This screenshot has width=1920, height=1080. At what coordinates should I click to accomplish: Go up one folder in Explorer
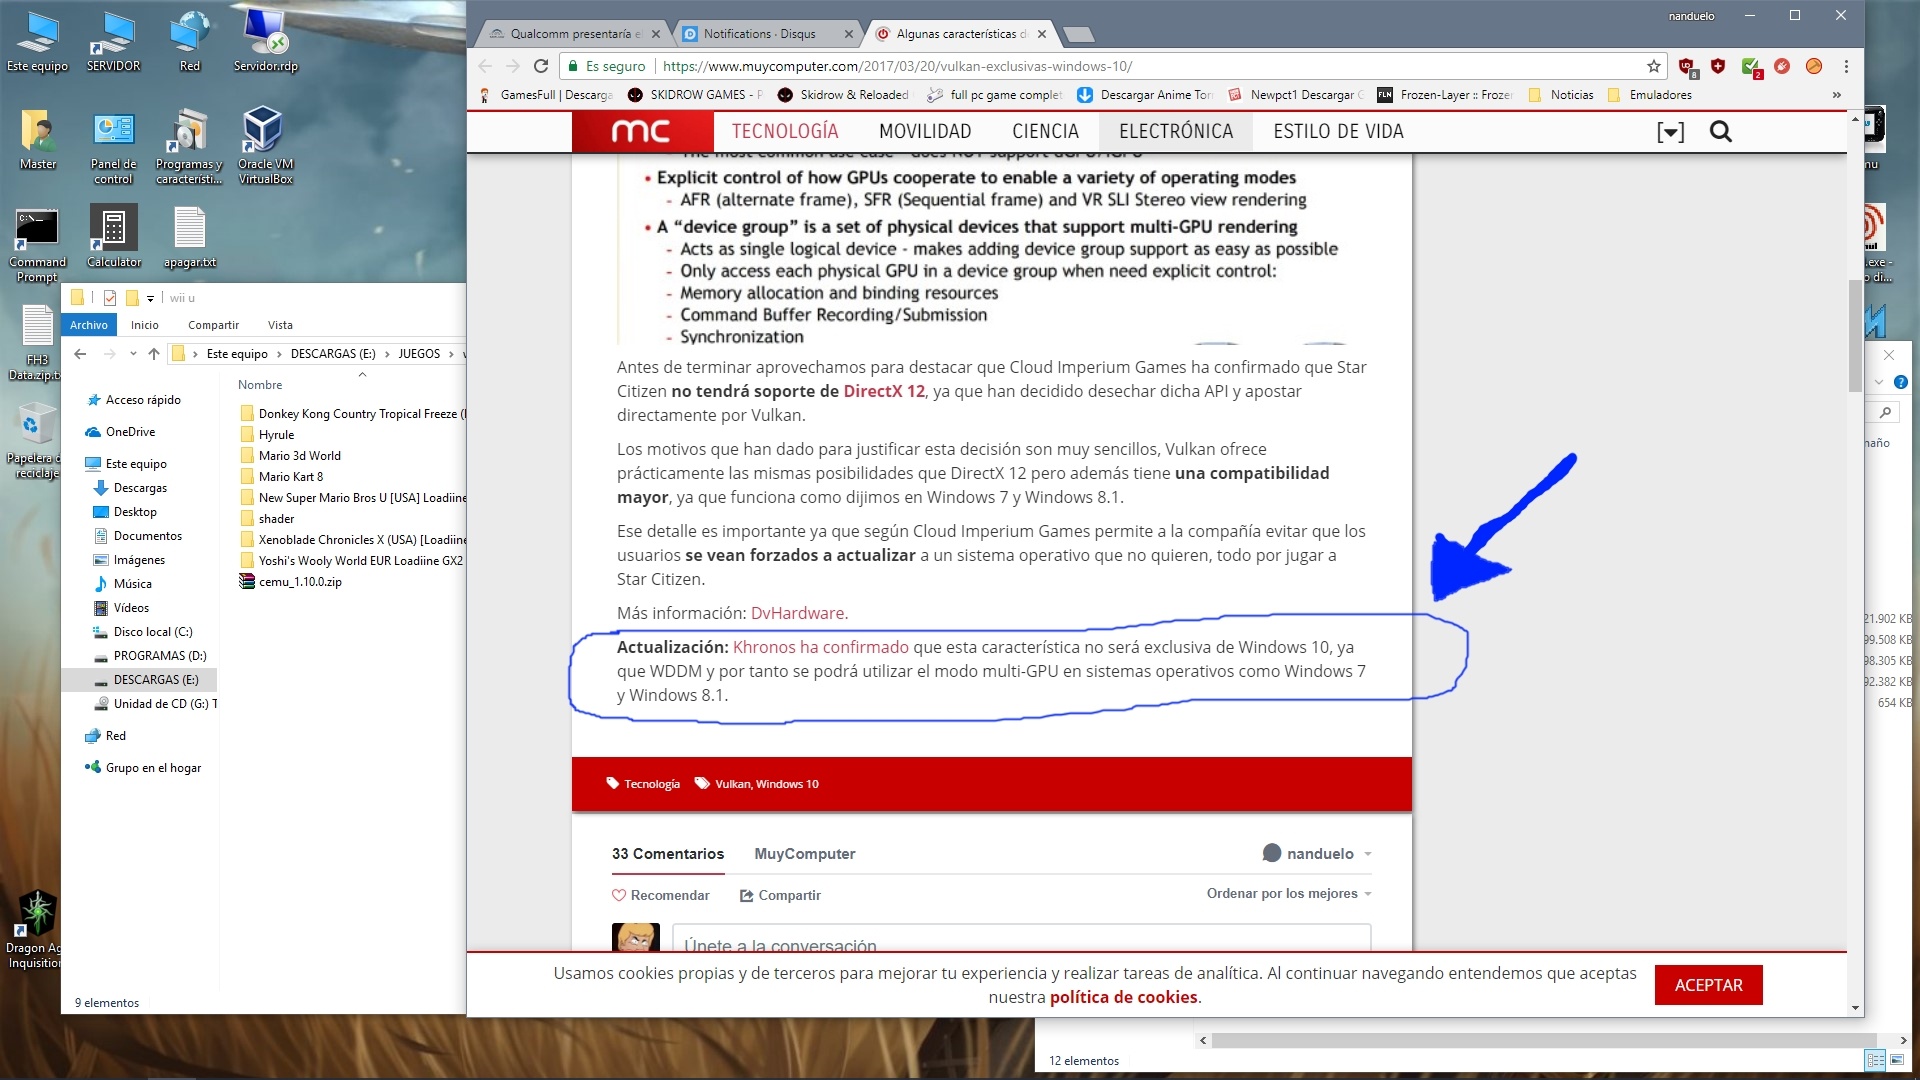click(x=153, y=353)
